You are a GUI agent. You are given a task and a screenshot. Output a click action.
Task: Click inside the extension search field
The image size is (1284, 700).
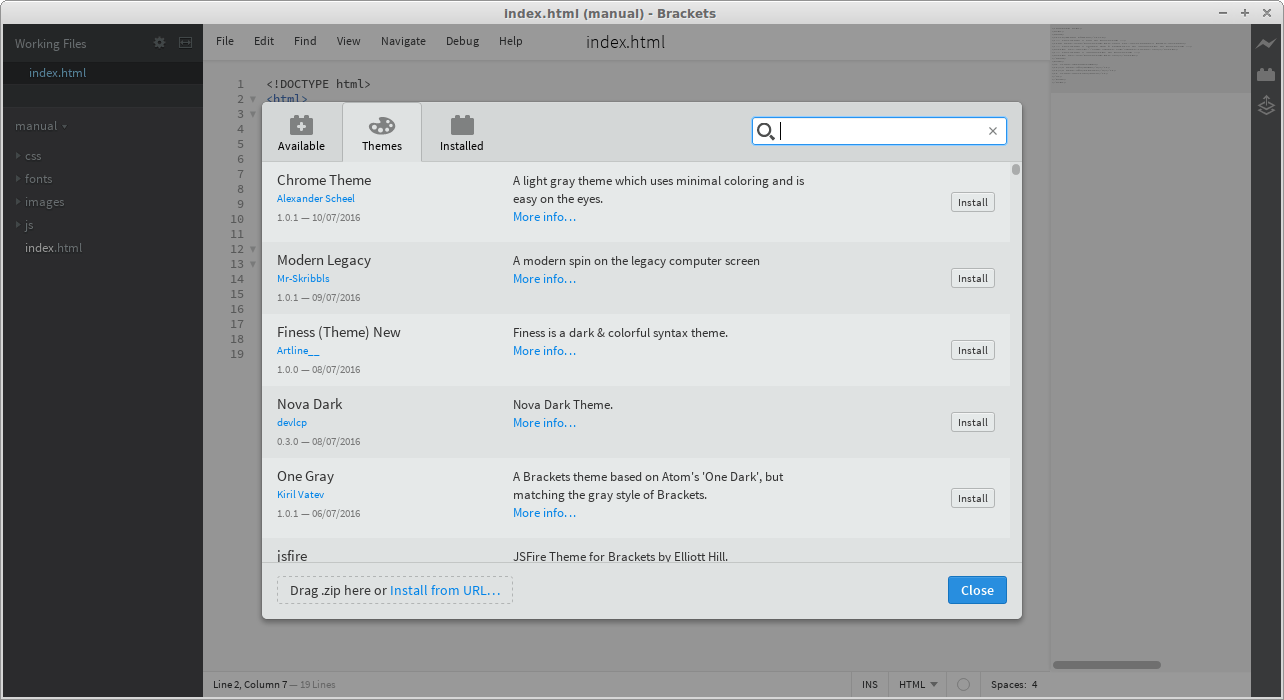880,131
